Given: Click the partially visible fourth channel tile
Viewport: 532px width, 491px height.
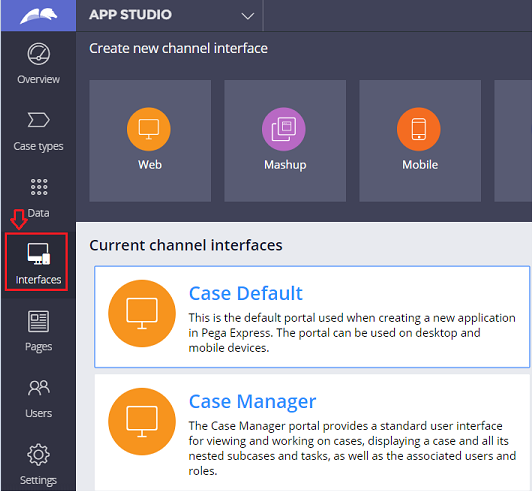Looking at the screenshot, I should 513,141.
